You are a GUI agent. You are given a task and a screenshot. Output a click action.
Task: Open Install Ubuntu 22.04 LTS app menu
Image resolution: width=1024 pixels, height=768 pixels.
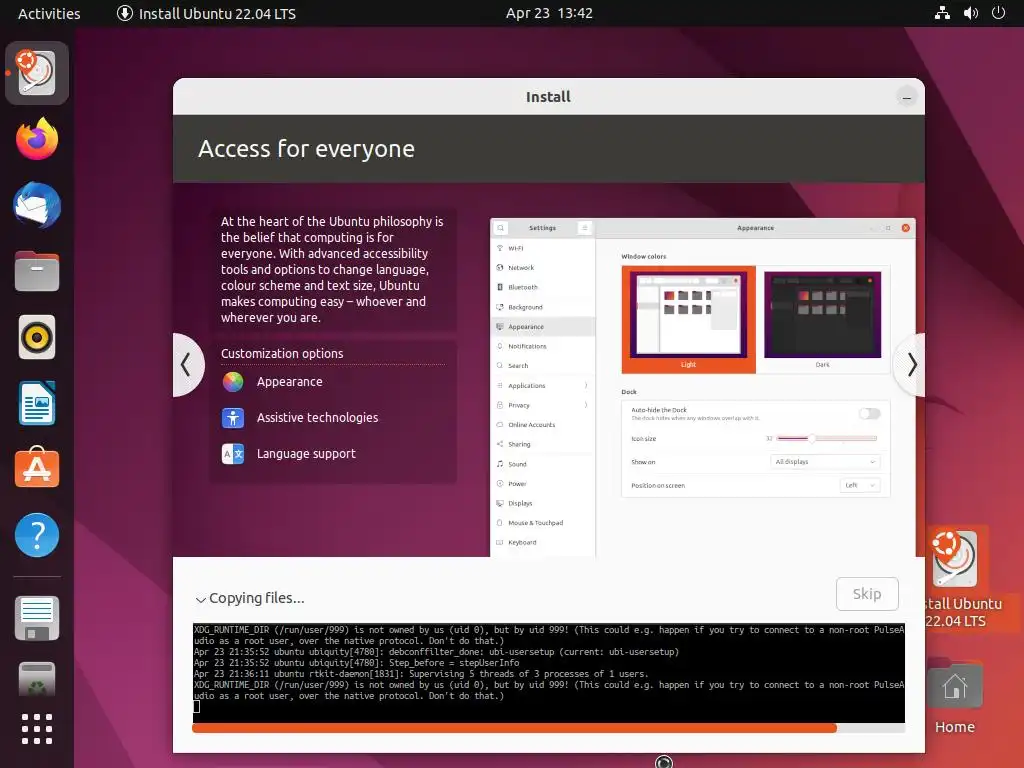[206, 13]
